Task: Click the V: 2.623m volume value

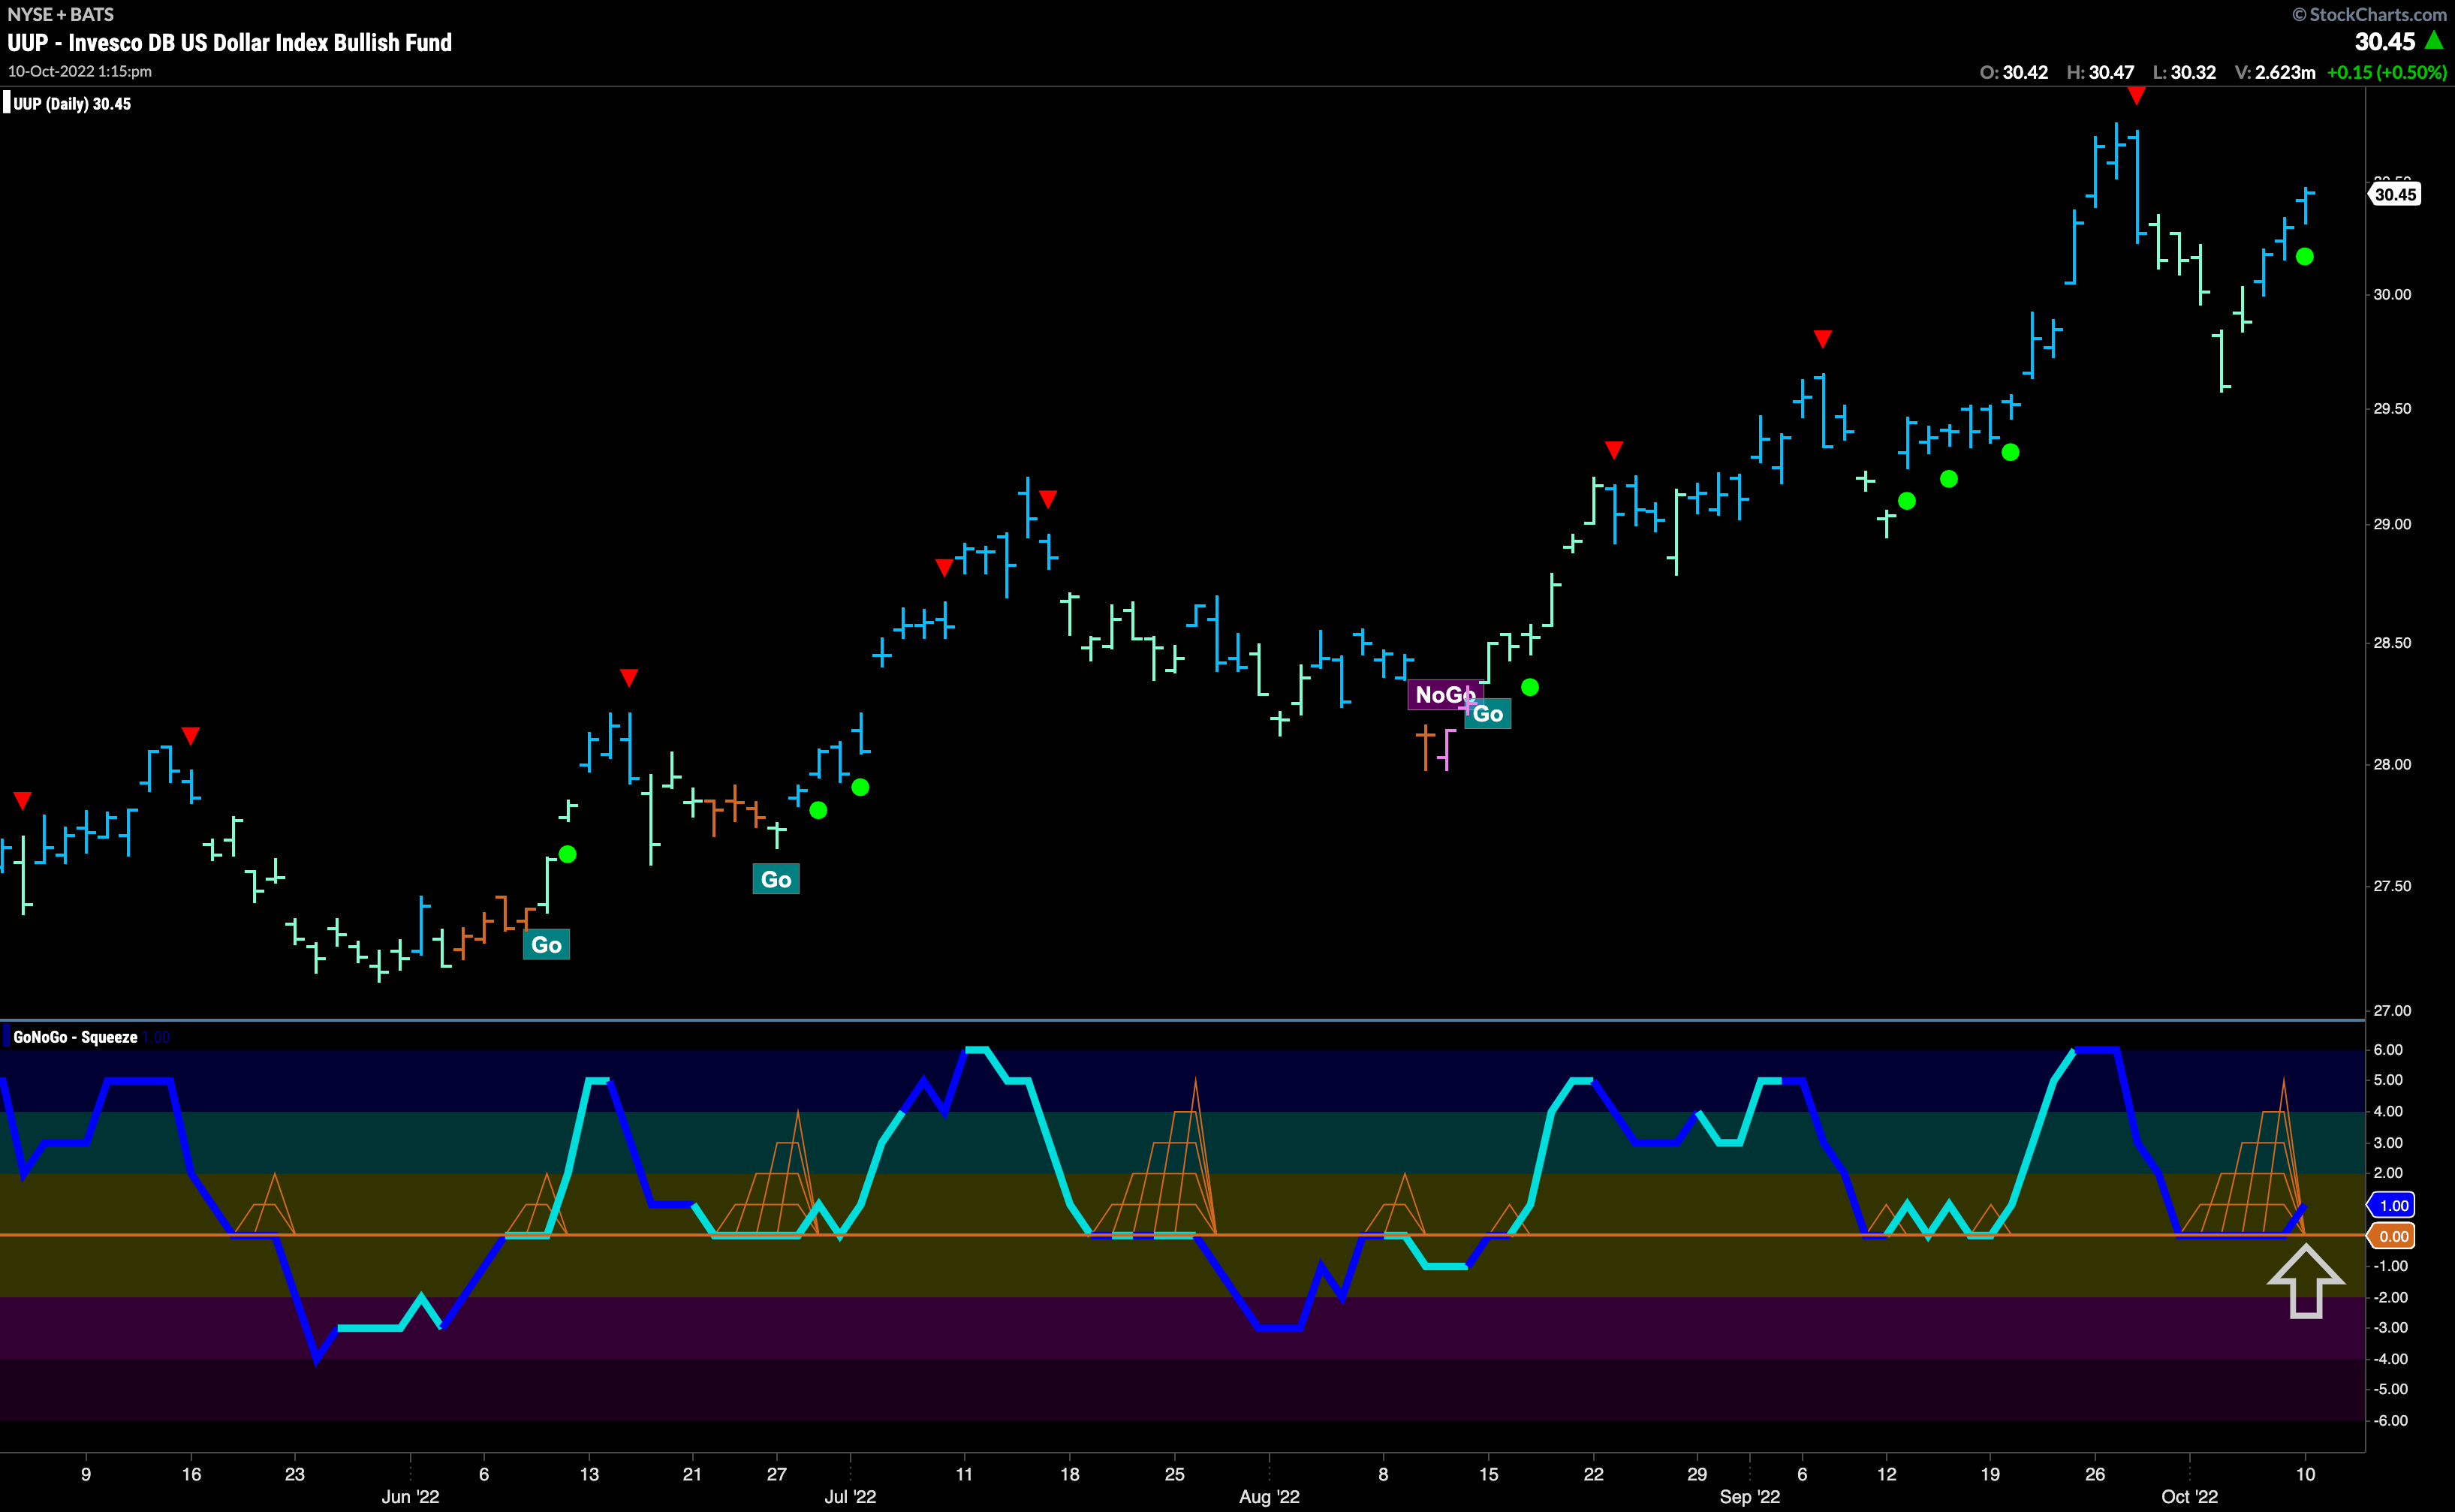Action: click(x=2275, y=72)
